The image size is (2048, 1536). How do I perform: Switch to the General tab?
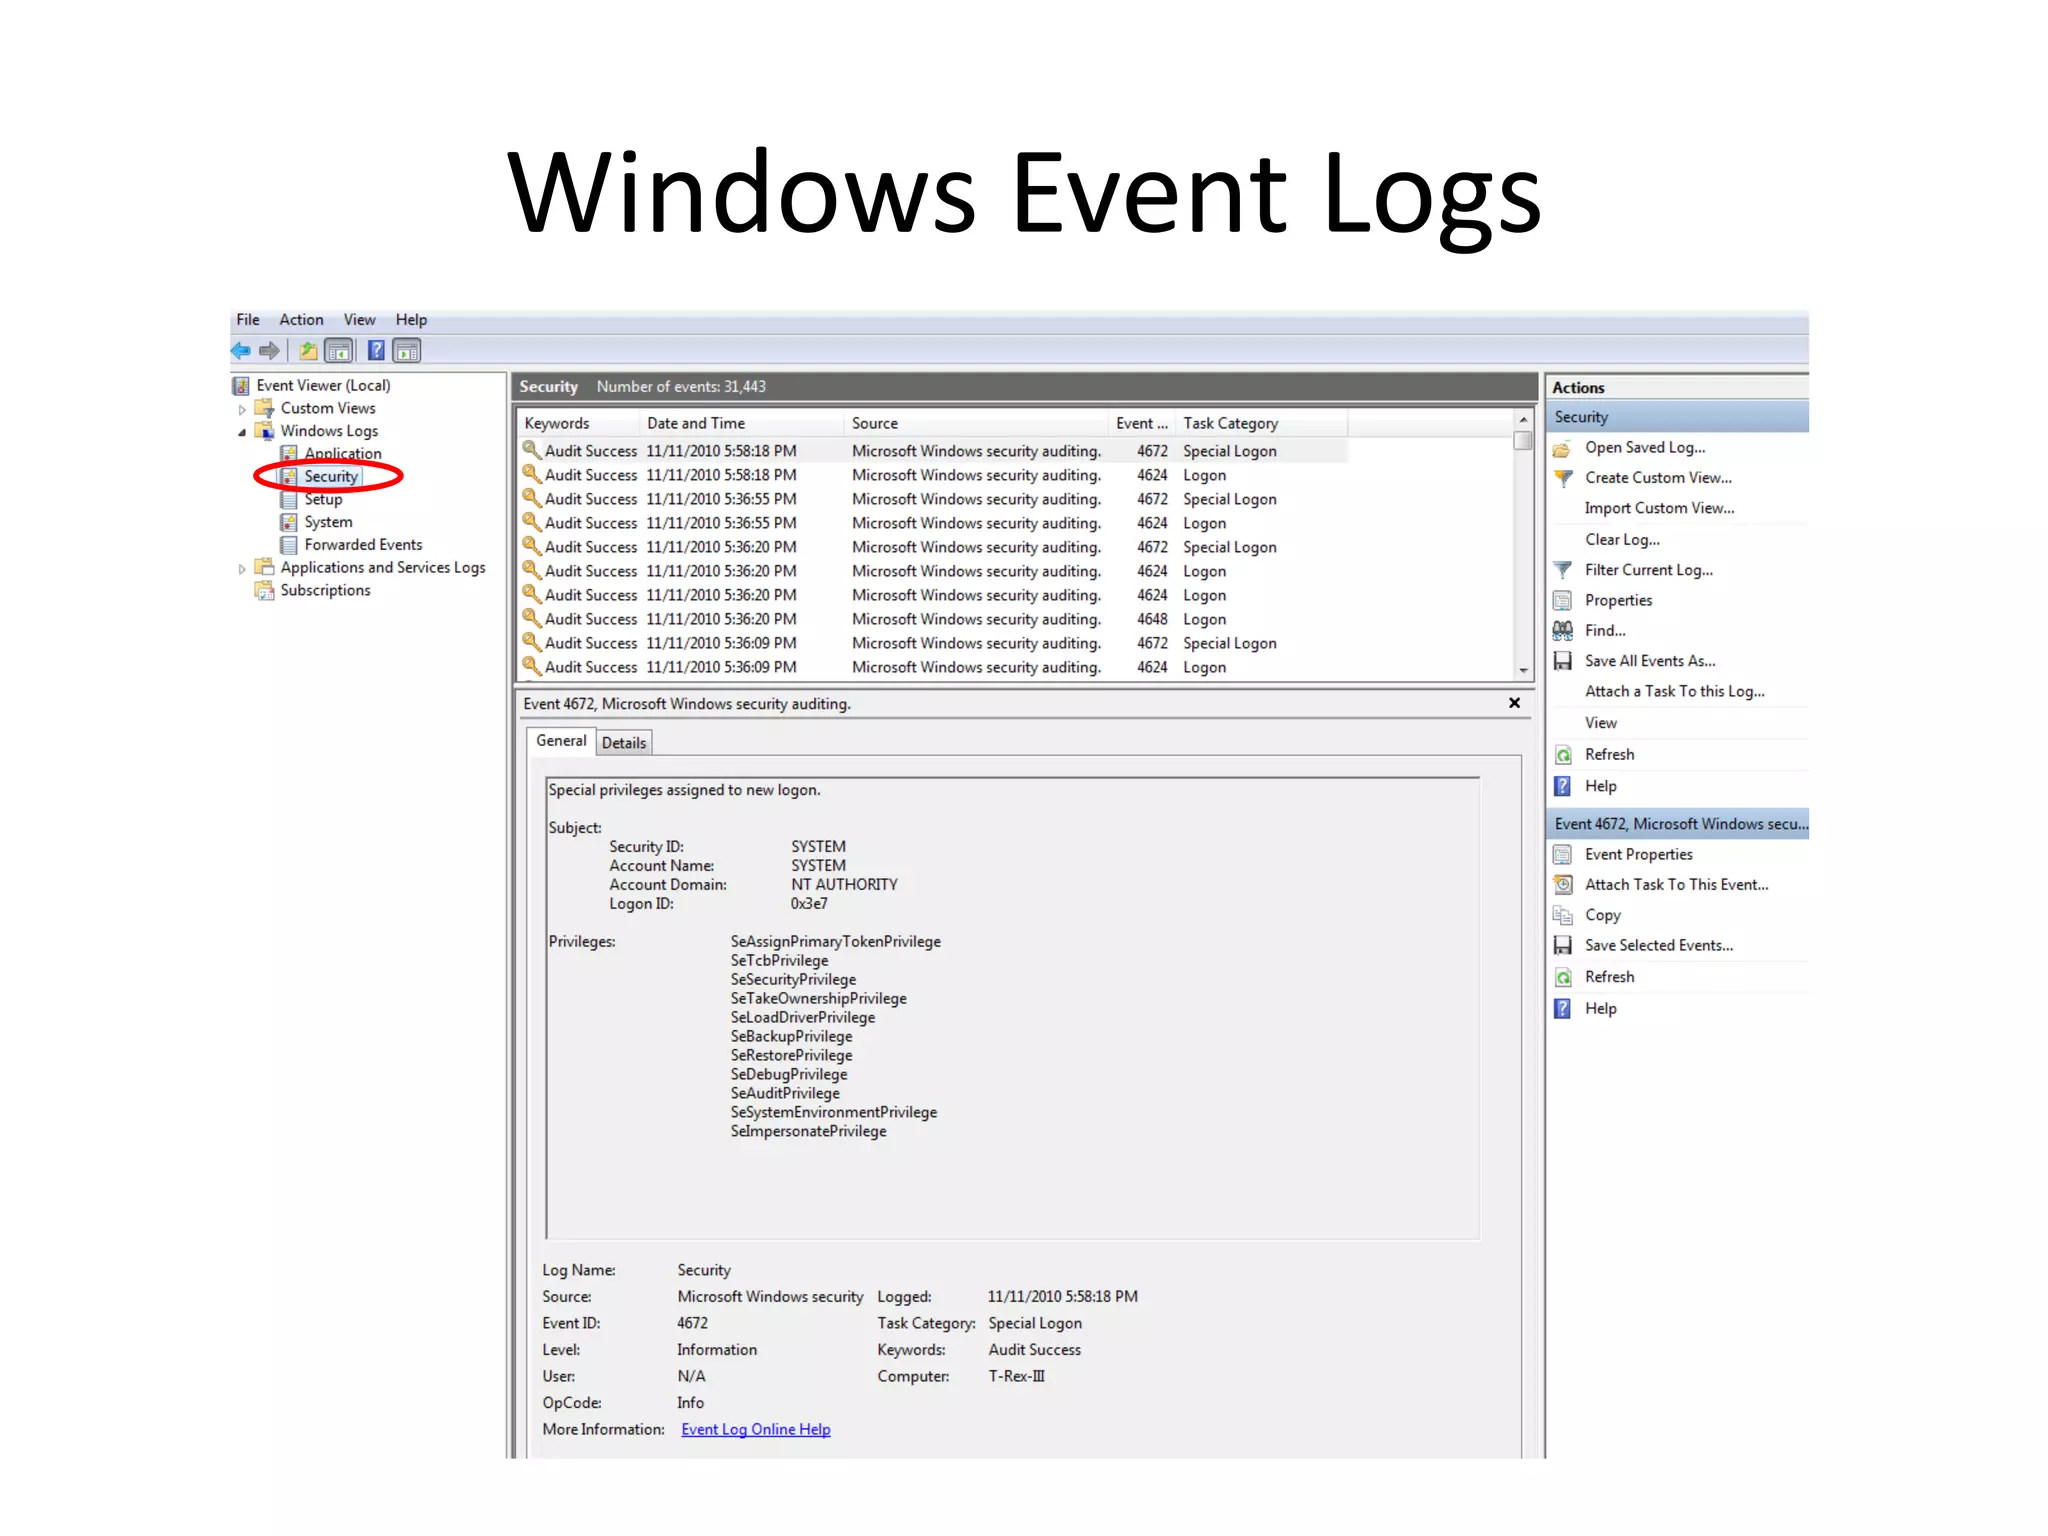(x=561, y=741)
